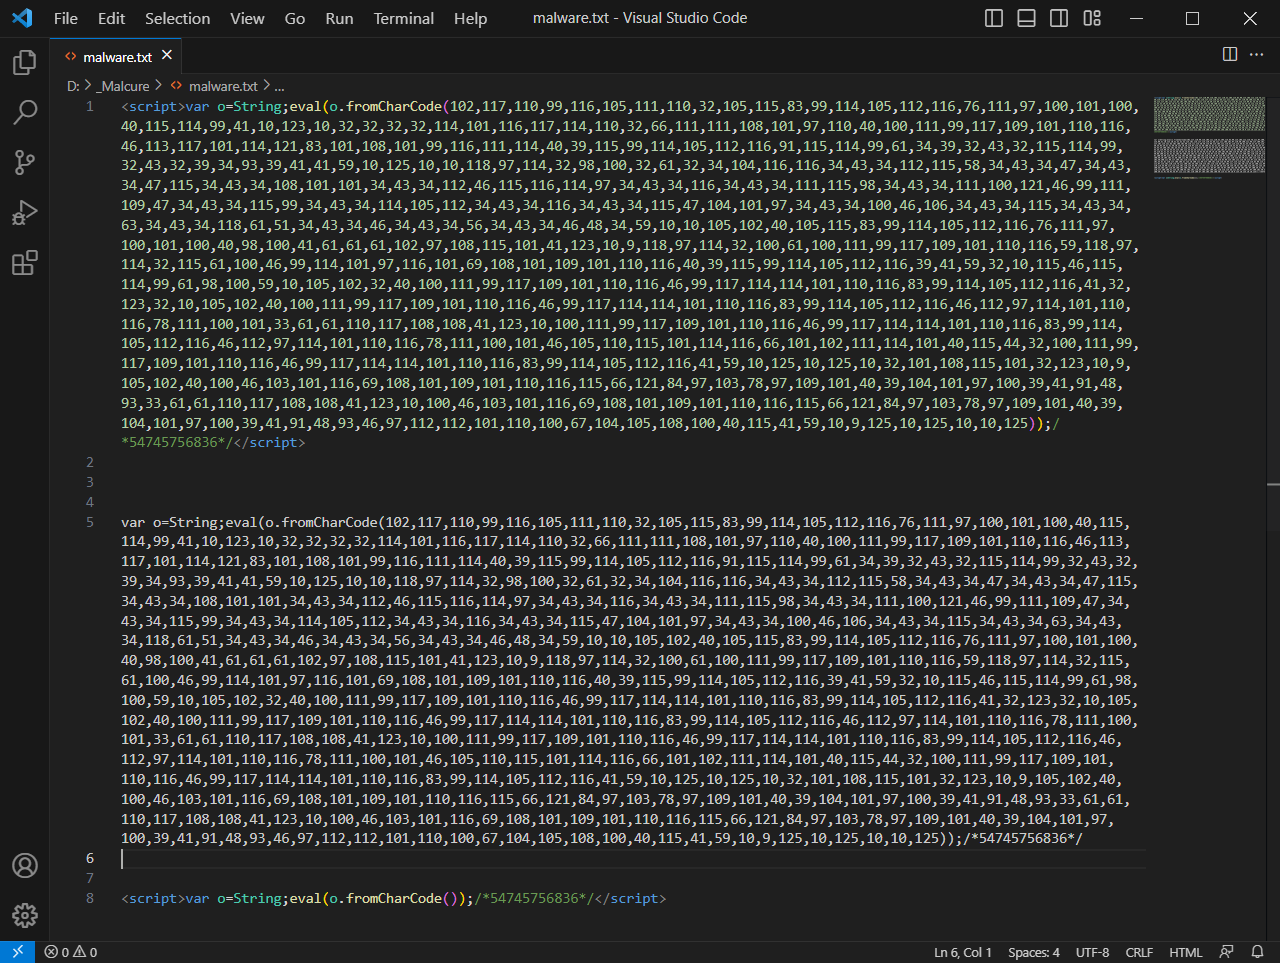Image resolution: width=1280 pixels, height=963 pixels.
Task: Open the Explorer view in activity bar
Action: 25,63
